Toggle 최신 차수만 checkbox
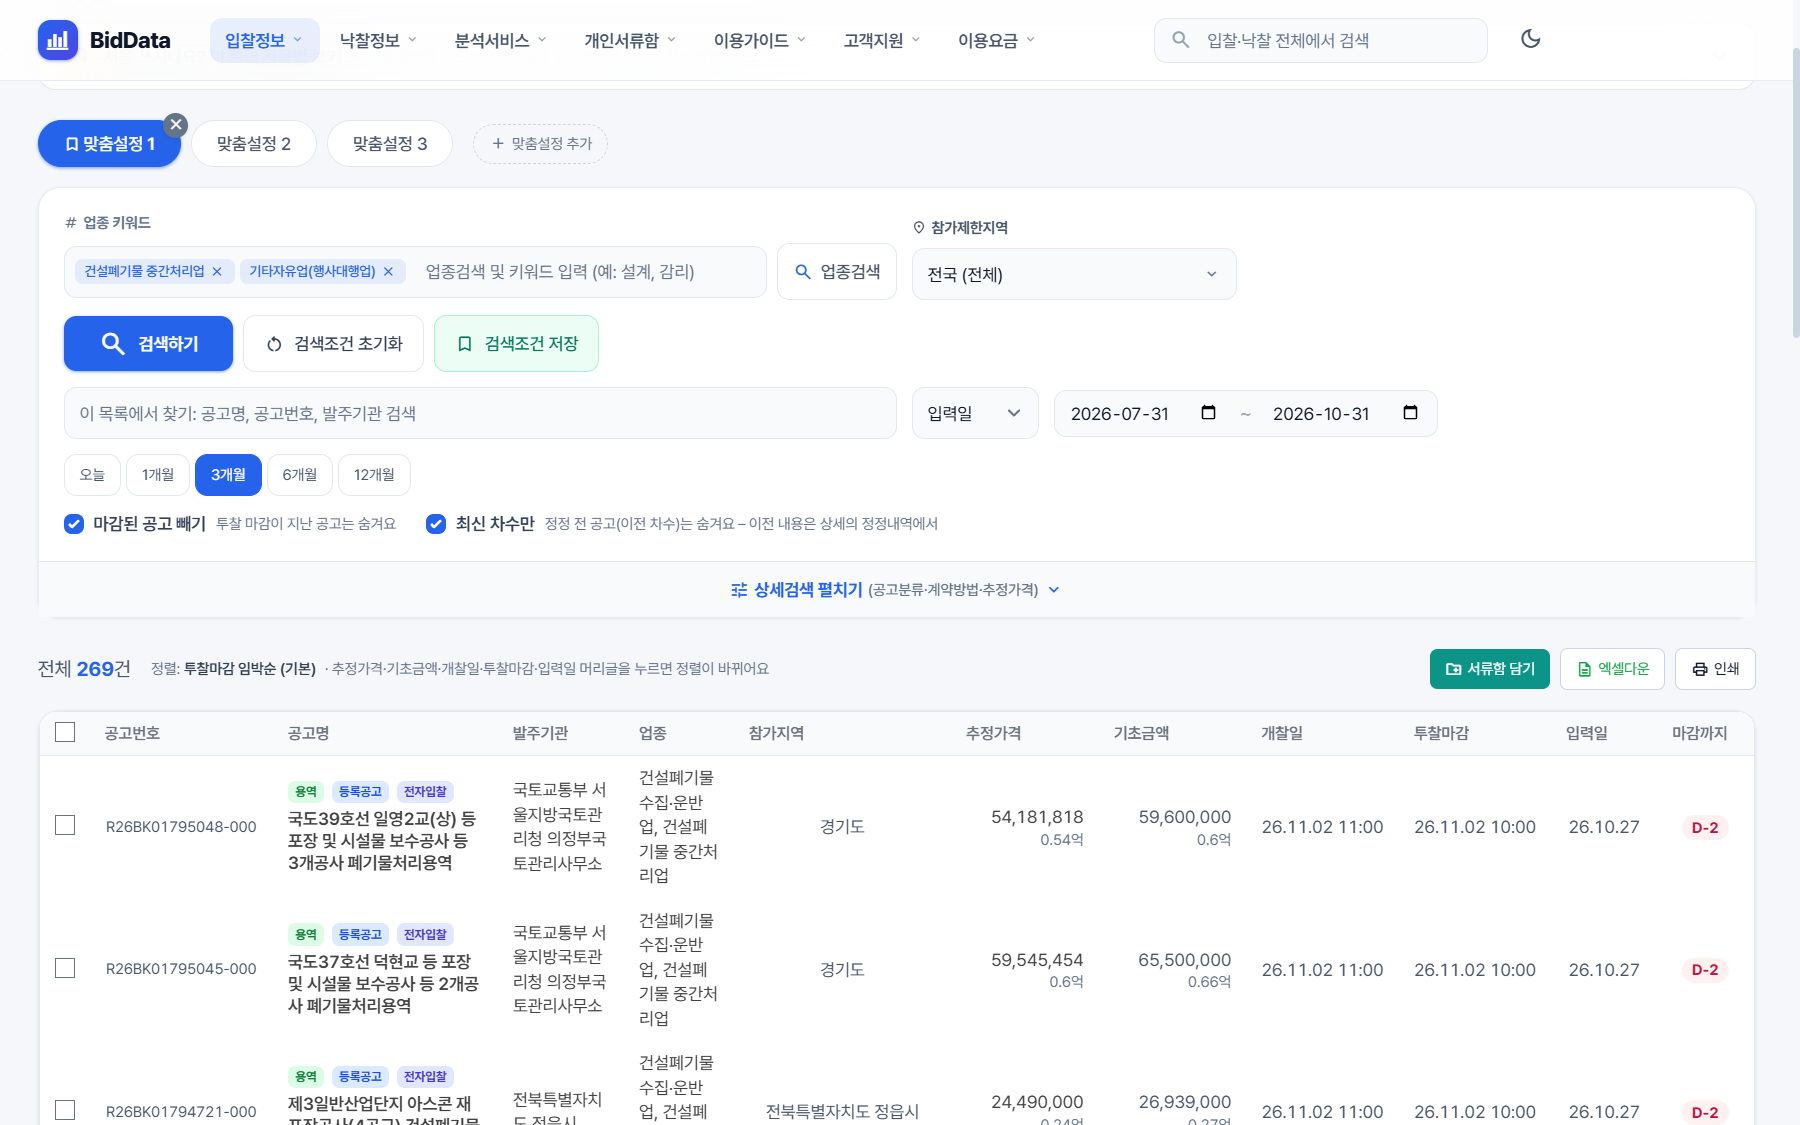The image size is (1800, 1125). point(436,524)
